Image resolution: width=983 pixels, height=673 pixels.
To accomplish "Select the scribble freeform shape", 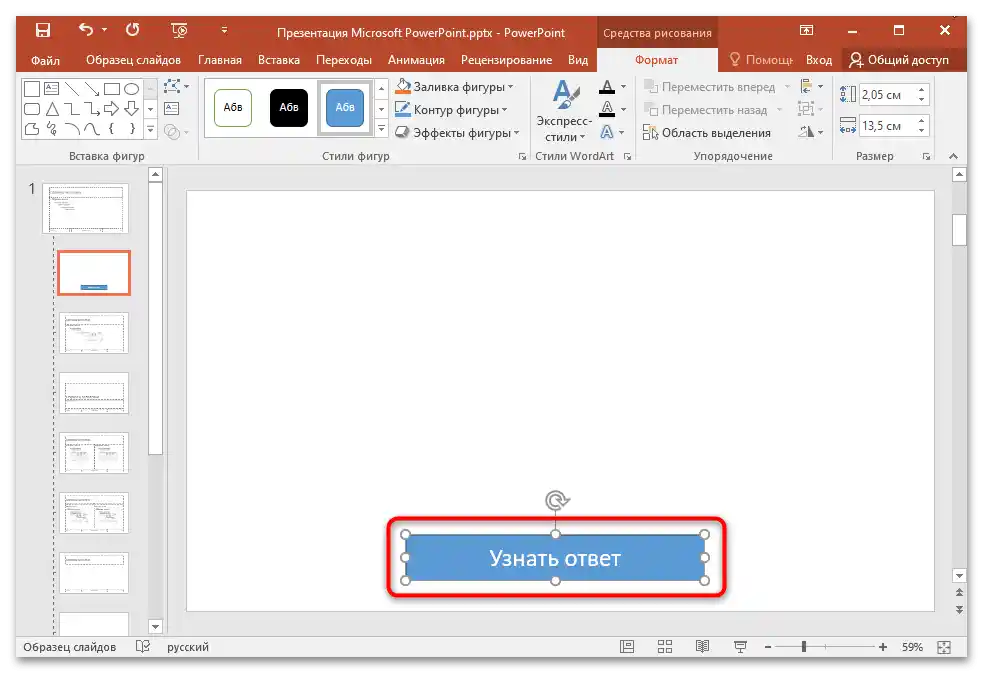I will click(51, 129).
